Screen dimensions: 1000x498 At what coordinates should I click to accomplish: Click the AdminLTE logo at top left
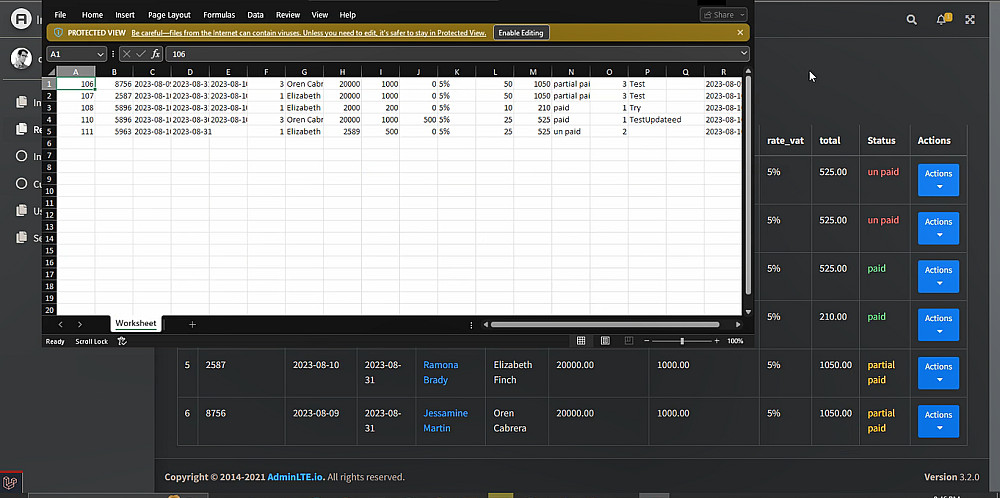22,18
